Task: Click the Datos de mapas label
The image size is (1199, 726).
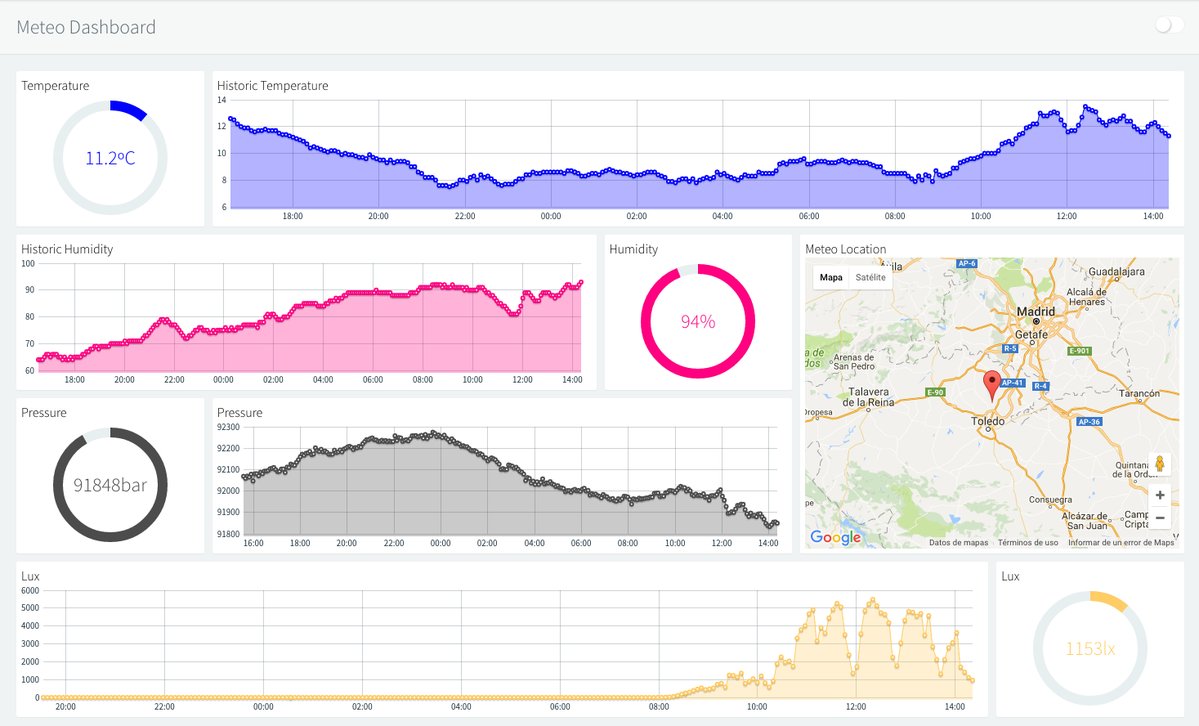Action: pos(958,543)
